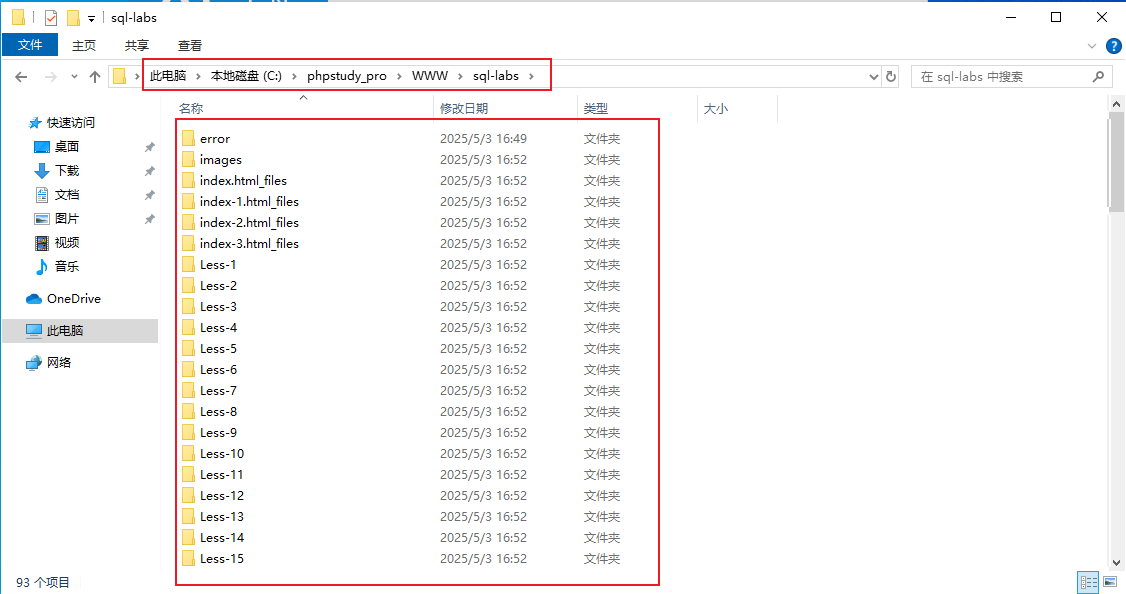This screenshot has width=1126, height=594.
Task: Unpin 桌面 using its pin icon
Action: pos(149,147)
